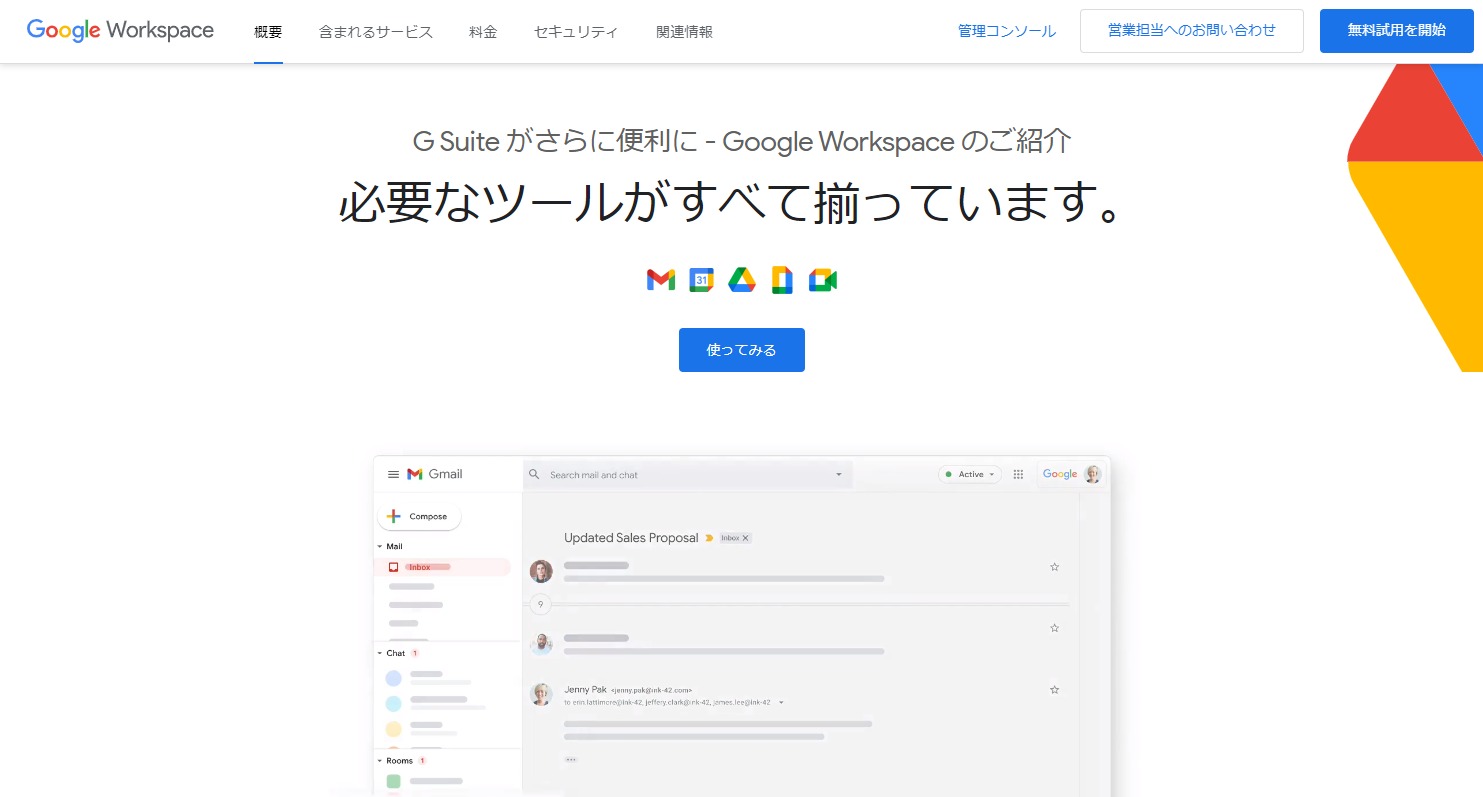Click the account avatar in Gmail preview
Viewport: 1483px width, 797px height.
[1093, 474]
